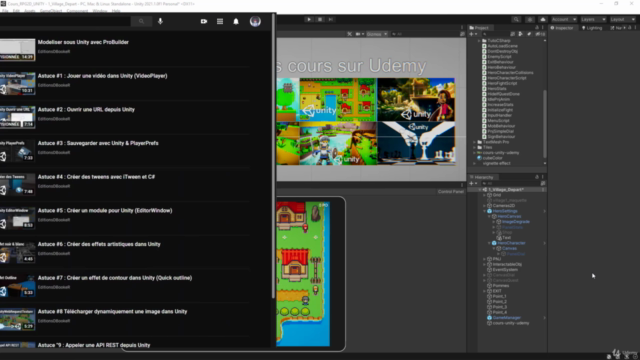
Task: Click the Scene view camera settings icon
Action: point(359,34)
